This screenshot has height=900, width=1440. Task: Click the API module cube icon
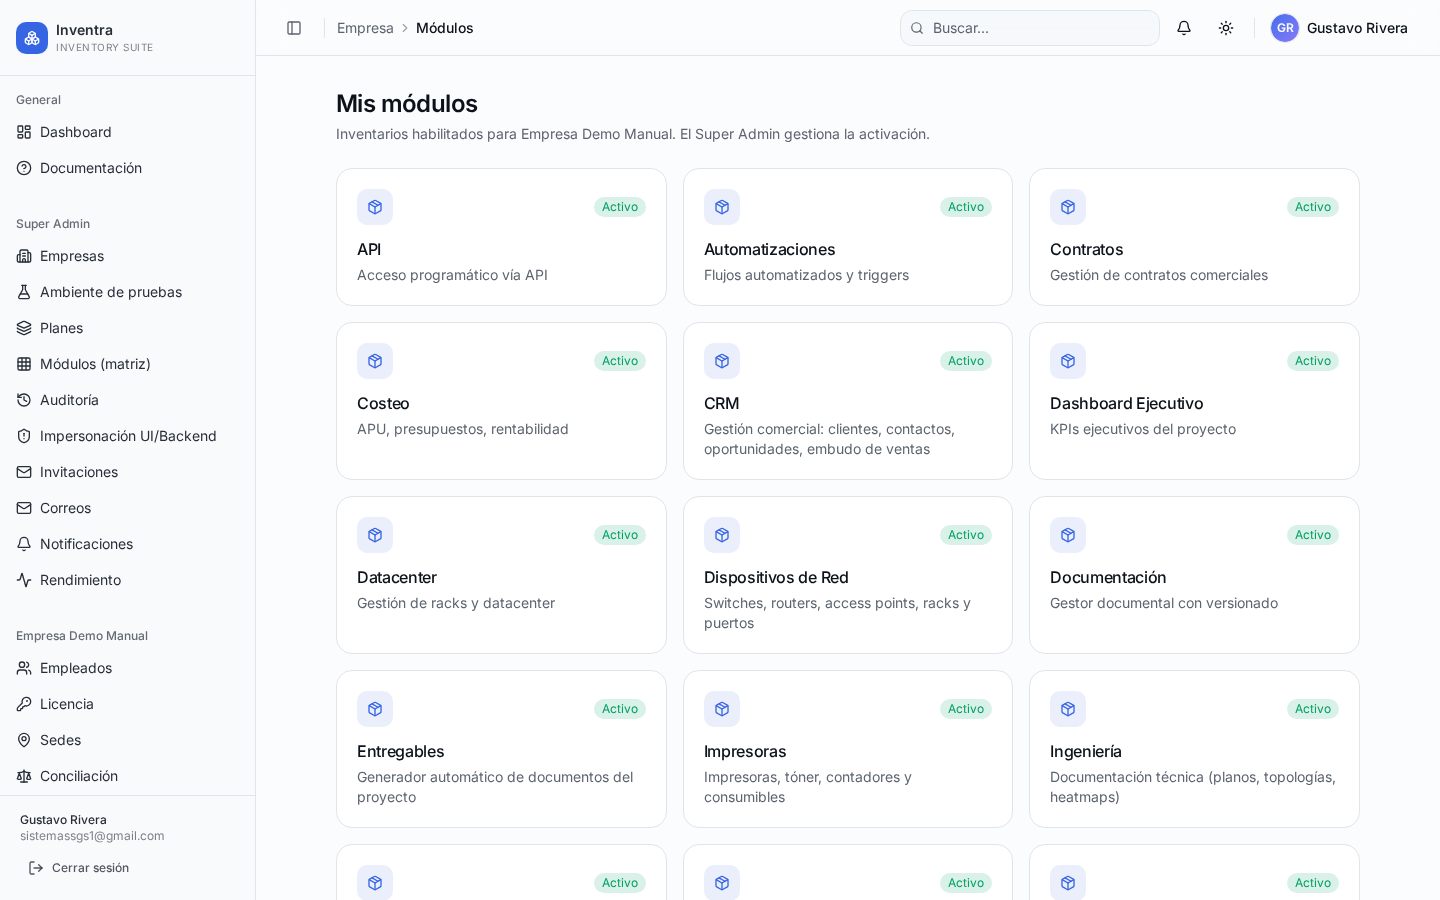(x=375, y=207)
